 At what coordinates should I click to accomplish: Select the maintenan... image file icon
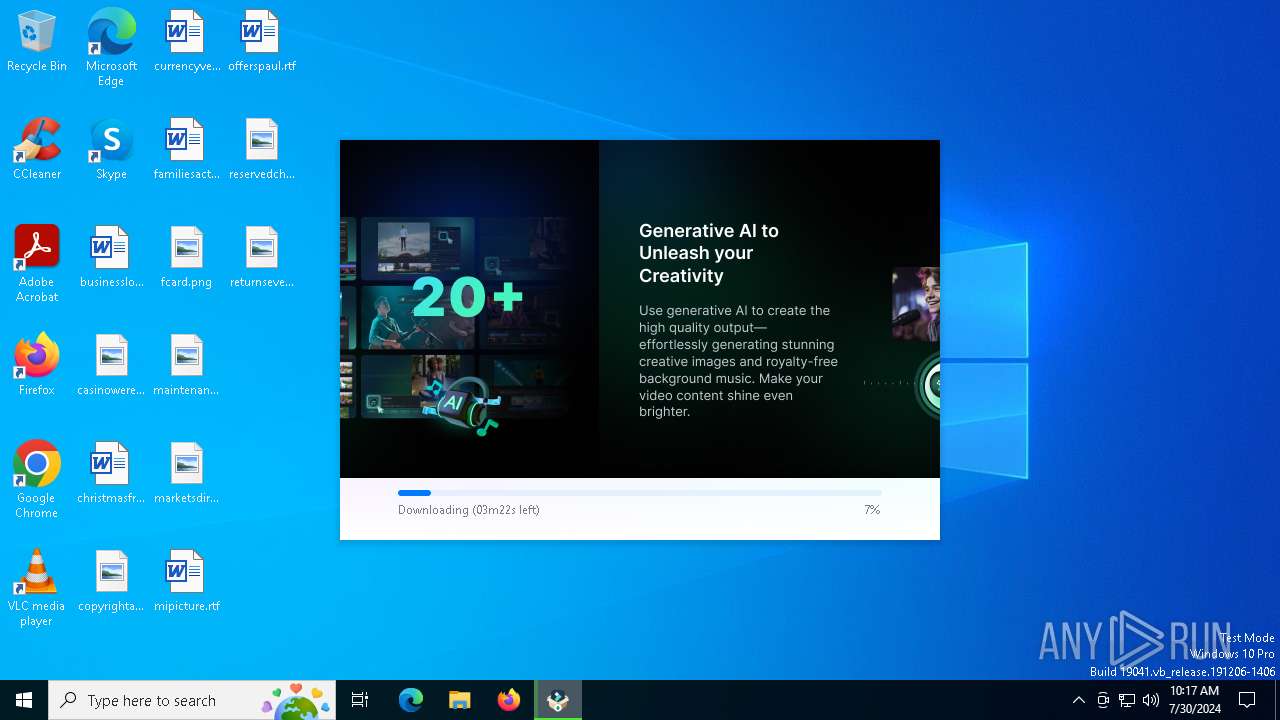pyautogui.click(x=186, y=366)
